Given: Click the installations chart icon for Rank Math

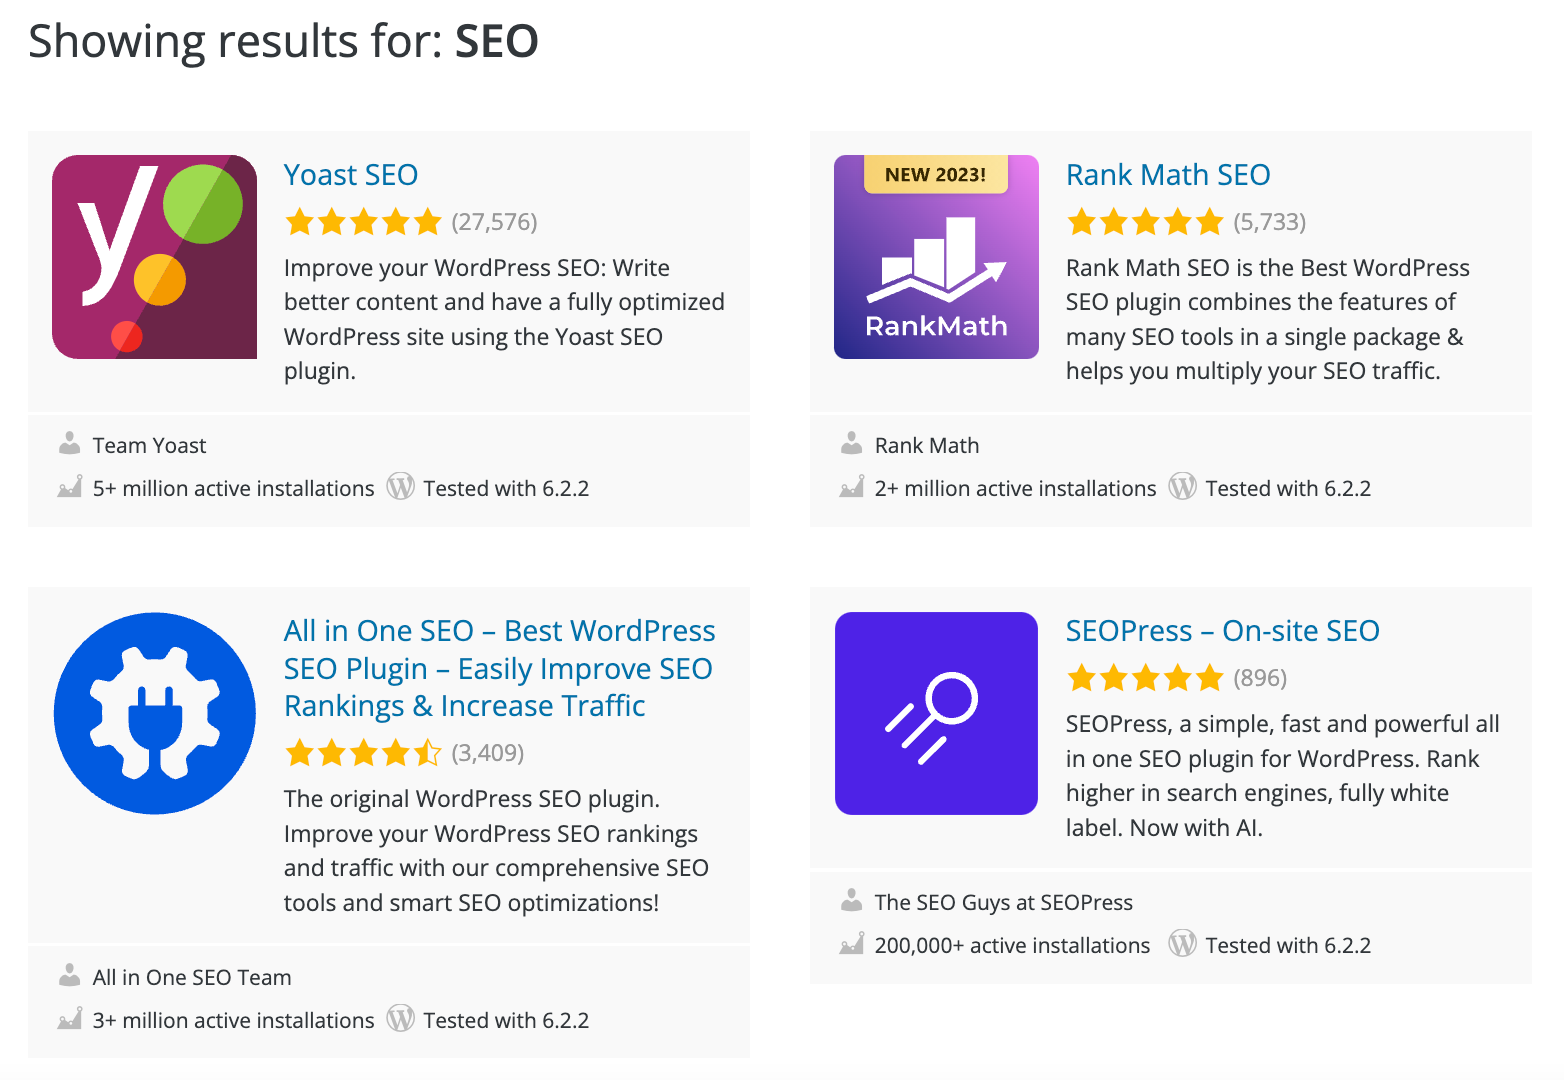Looking at the screenshot, I should 852,487.
